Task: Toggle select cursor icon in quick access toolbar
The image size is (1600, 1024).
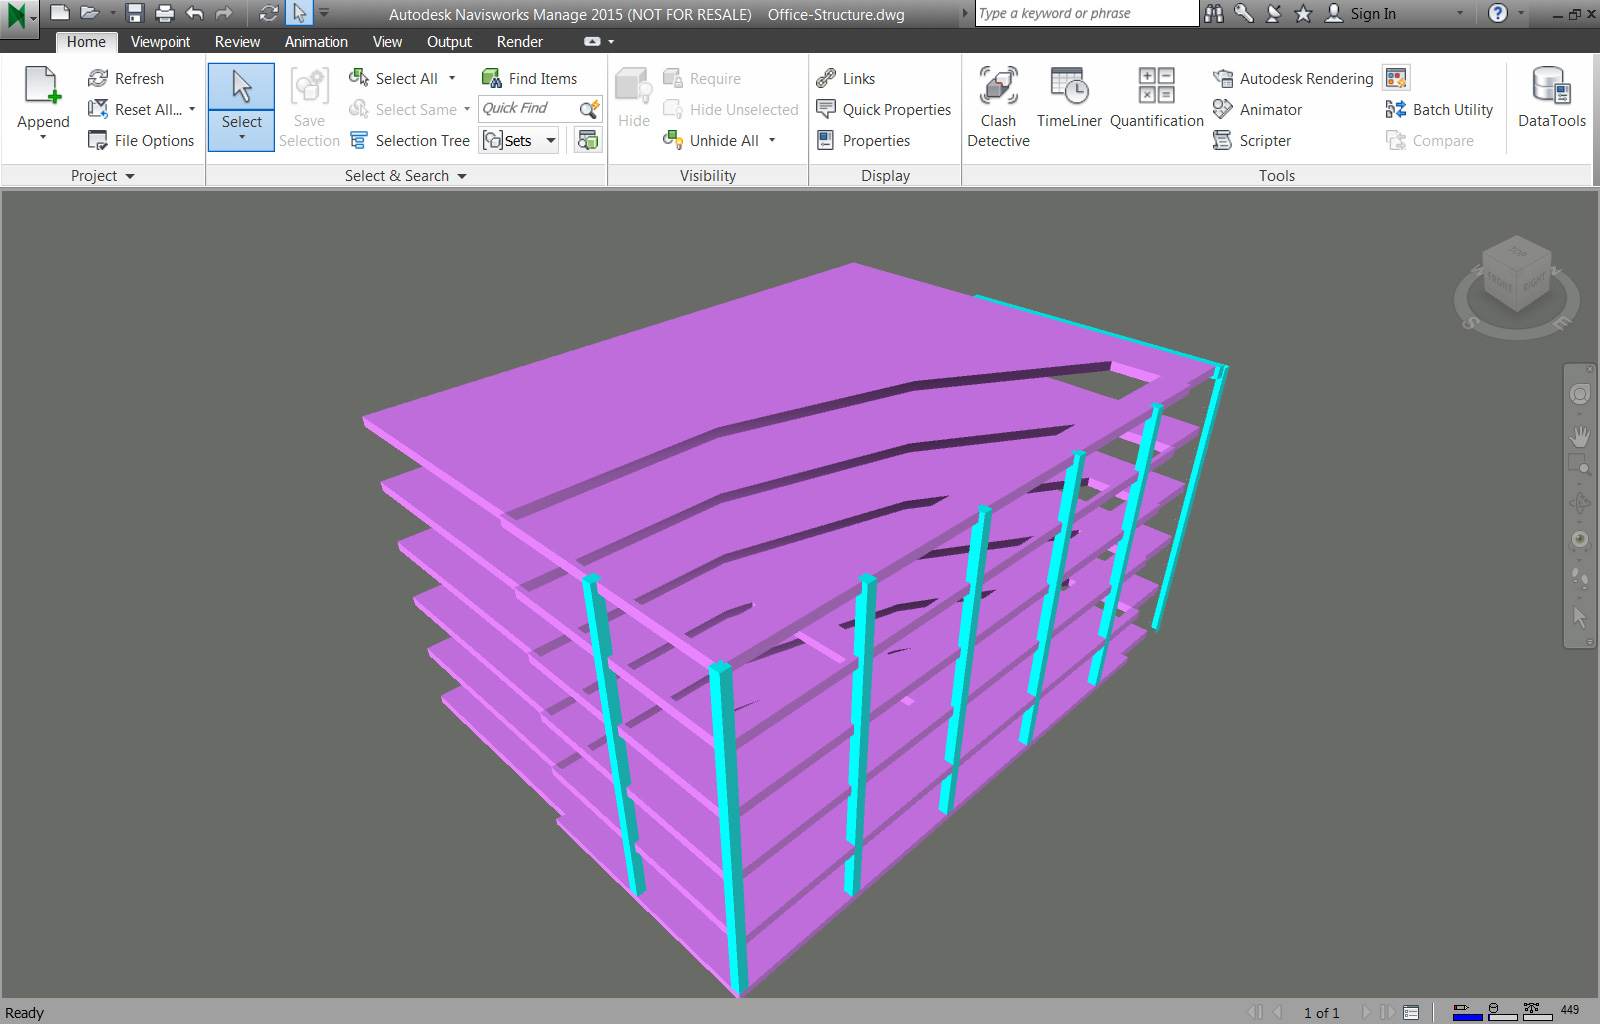Action: pyautogui.click(x=299, y=13)
